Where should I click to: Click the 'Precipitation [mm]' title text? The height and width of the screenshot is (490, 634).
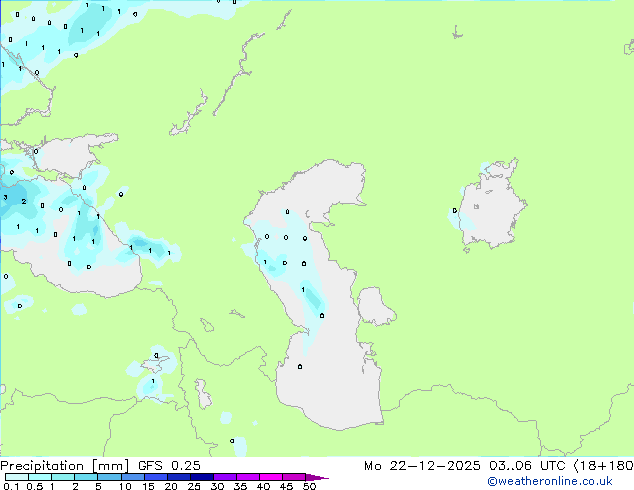(x=64, y=466)
